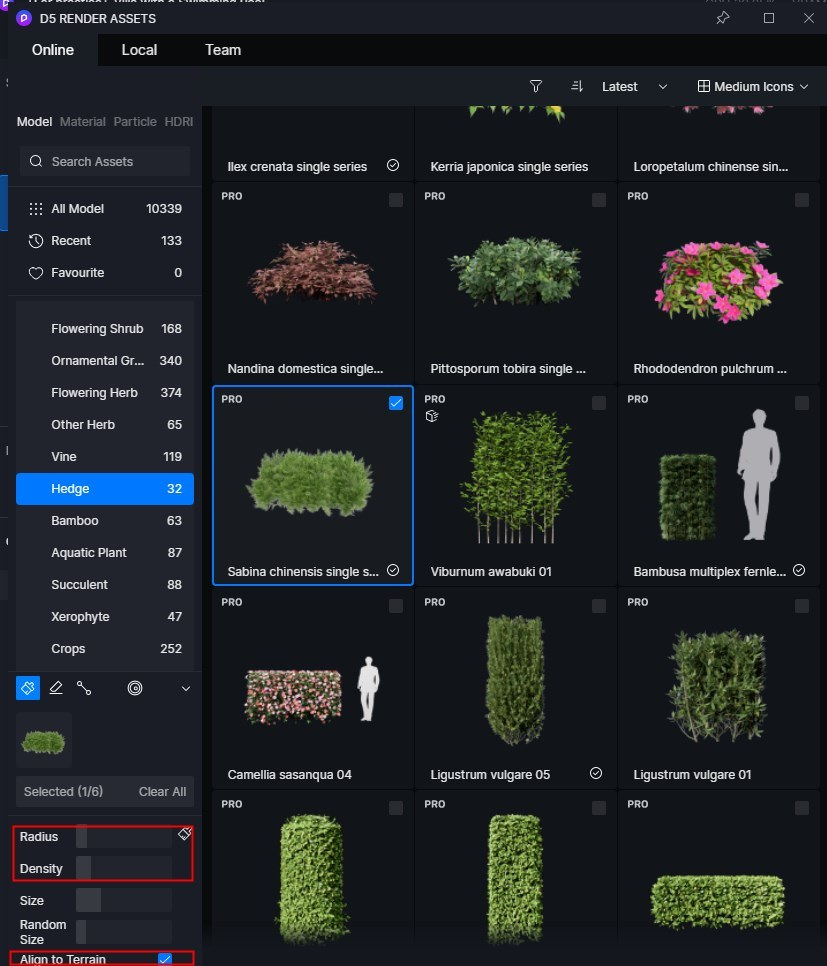
Task: Select the Hedge category row
Action: pyautogui.click(x=105, y=489)
